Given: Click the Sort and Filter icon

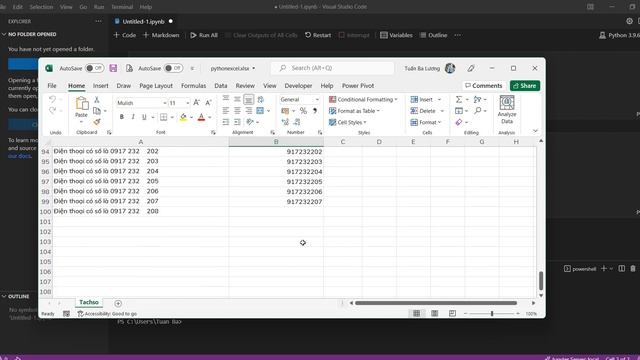Looking at the screenshot, I should coord(478,100).
